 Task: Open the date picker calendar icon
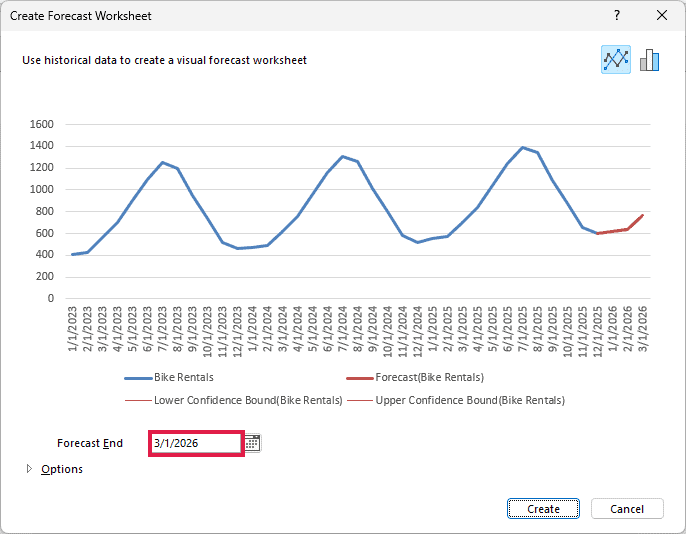252,443
